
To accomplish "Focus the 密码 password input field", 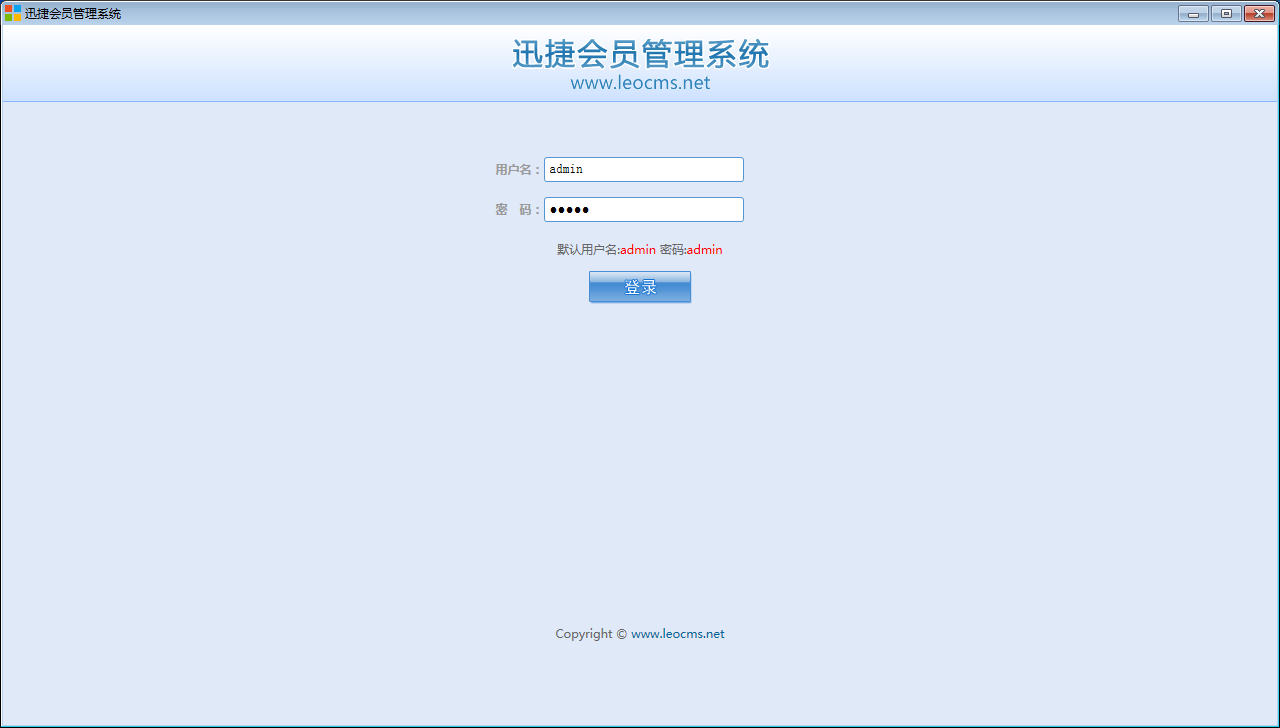I will tap(644, 210).
